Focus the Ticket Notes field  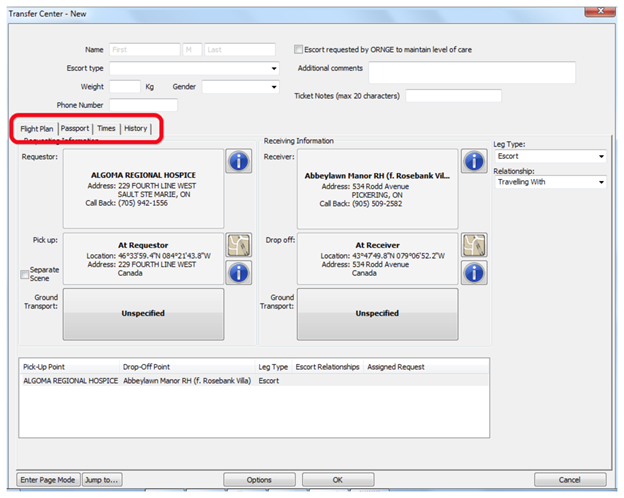[454, 96]
